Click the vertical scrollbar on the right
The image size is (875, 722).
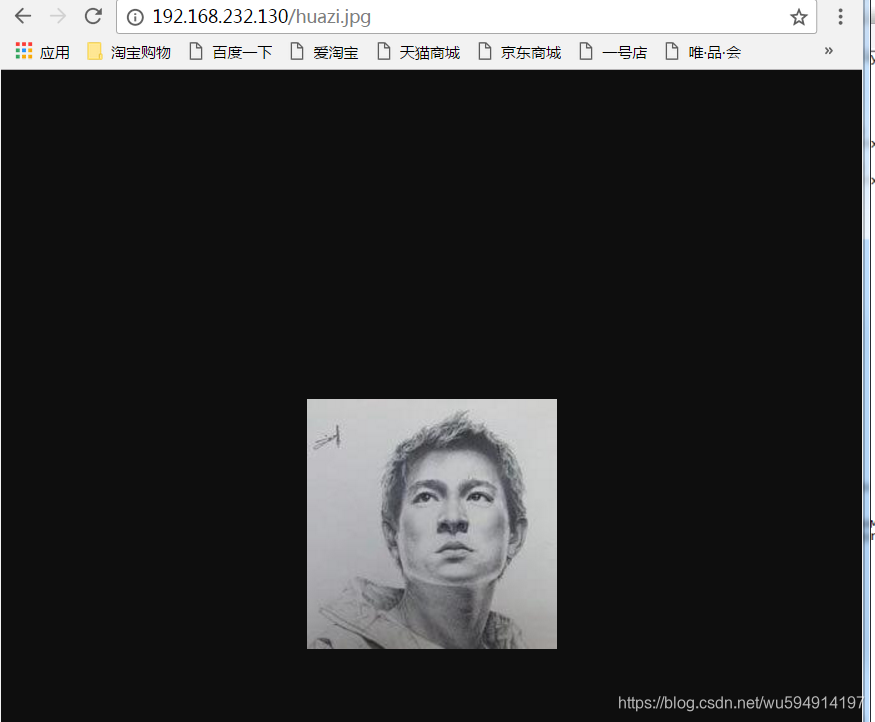[869, 400]
